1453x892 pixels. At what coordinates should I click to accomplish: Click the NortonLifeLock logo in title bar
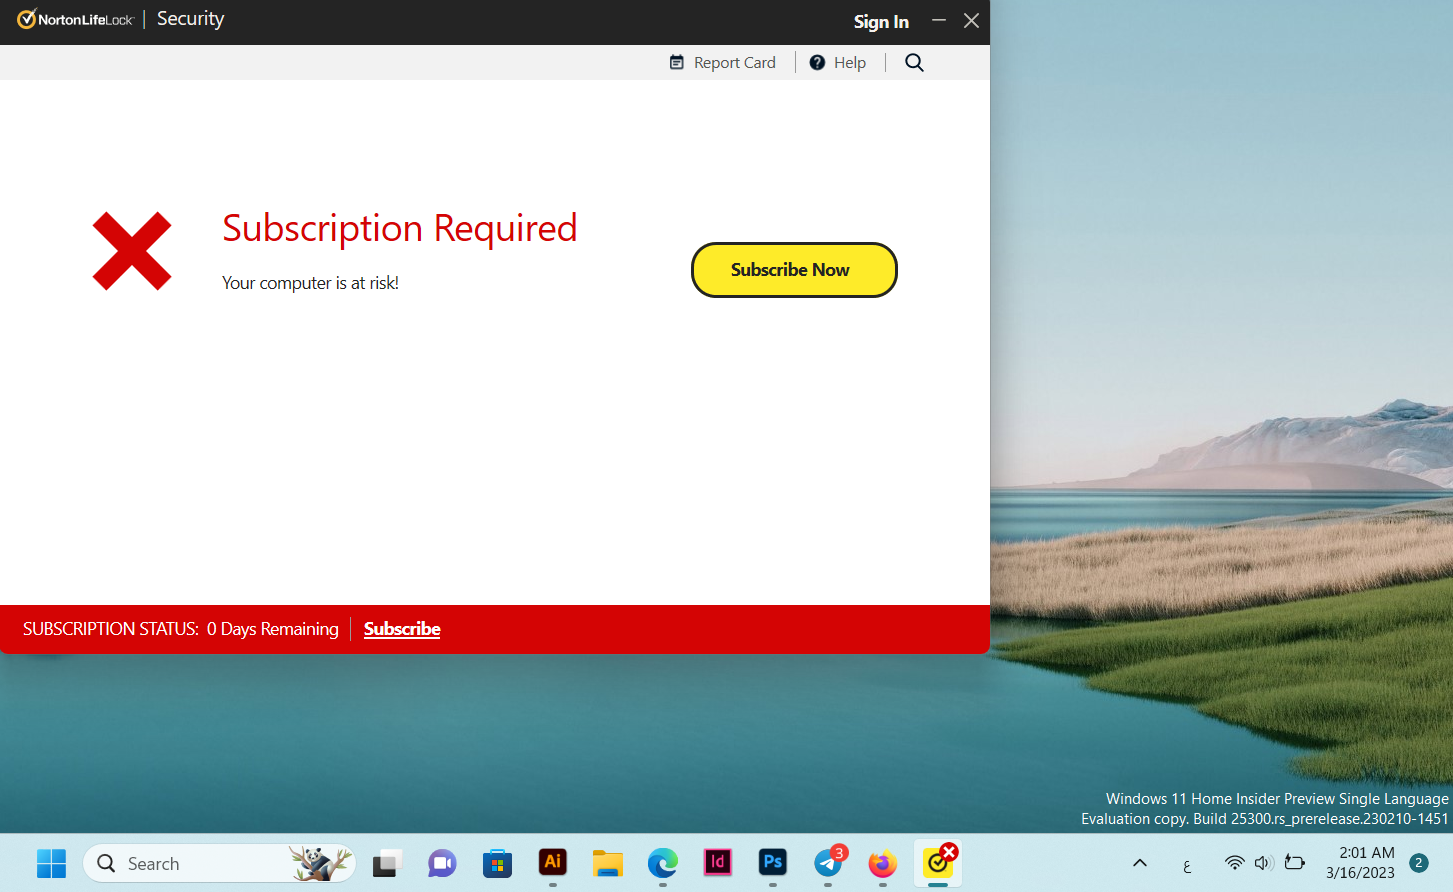point(75,19)
